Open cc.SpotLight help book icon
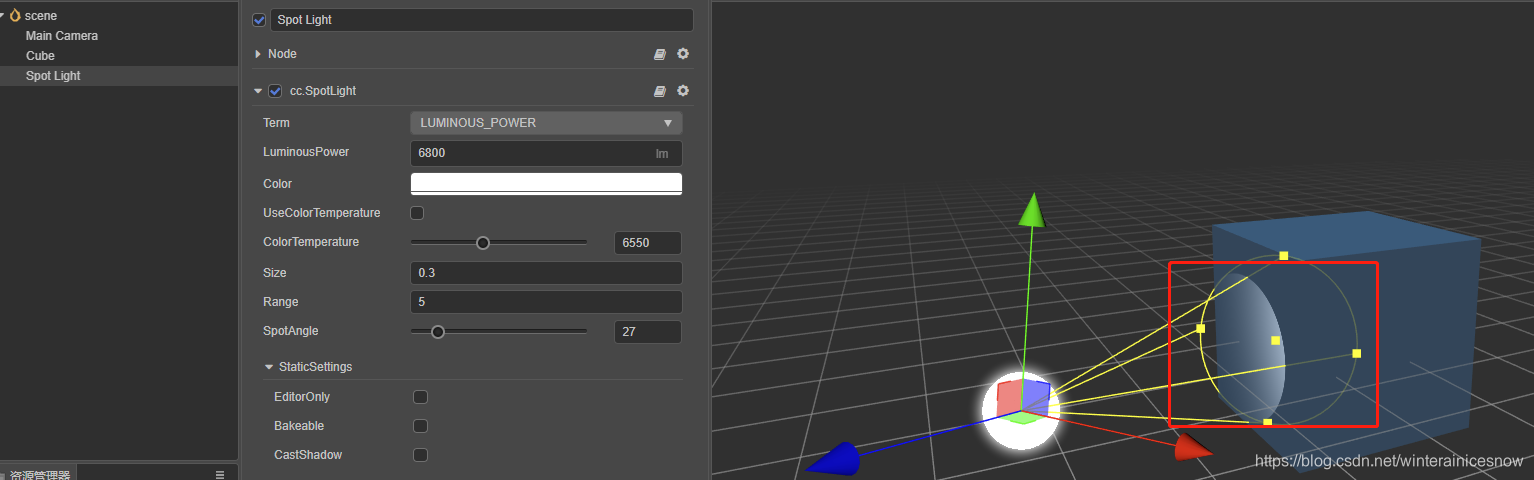 pyautogui.click(x=660, y=91)
